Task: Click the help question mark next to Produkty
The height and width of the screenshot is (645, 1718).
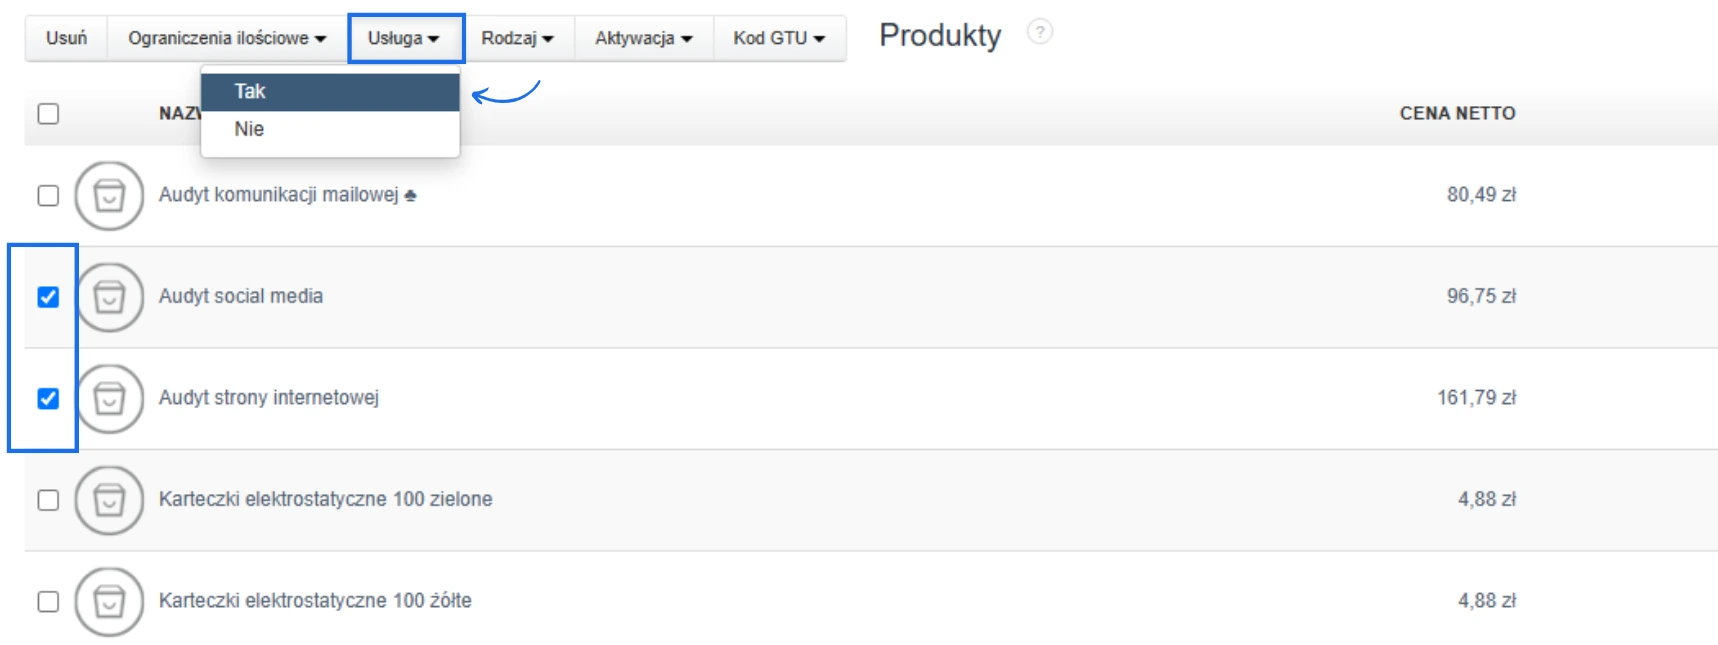Action: (1040, 32)
